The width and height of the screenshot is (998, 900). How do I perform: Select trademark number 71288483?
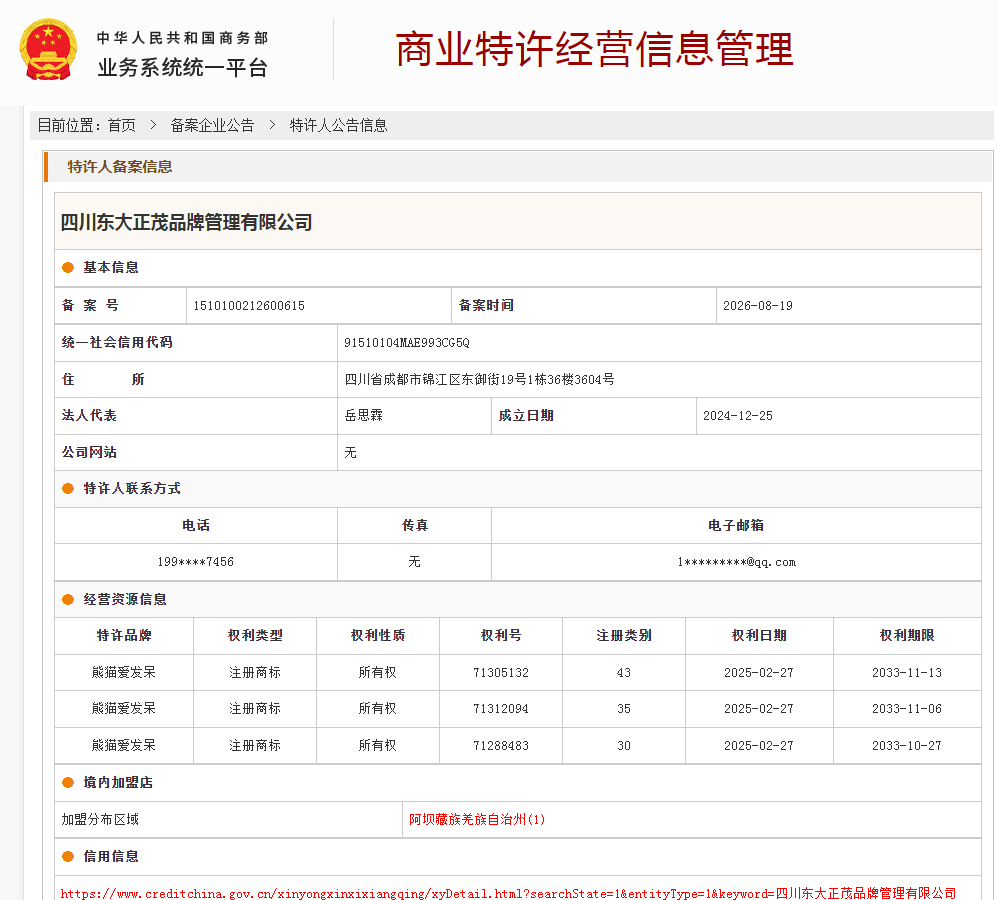(x=501, y=746)
